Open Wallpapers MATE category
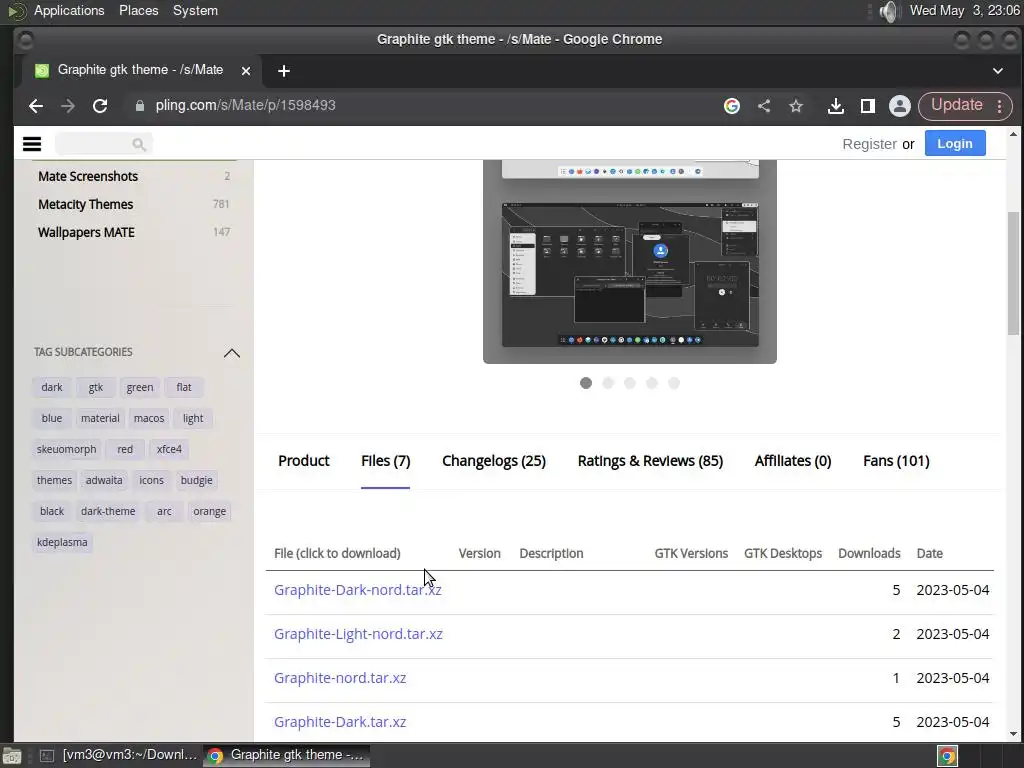The image size is (1024, 768). tap(86, 232)
